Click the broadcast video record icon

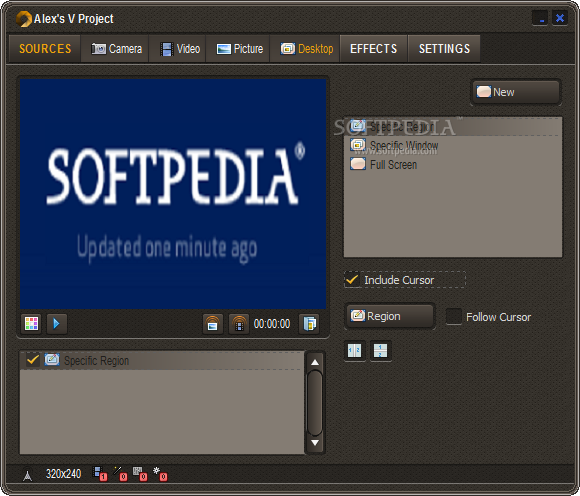click(239, 324)
